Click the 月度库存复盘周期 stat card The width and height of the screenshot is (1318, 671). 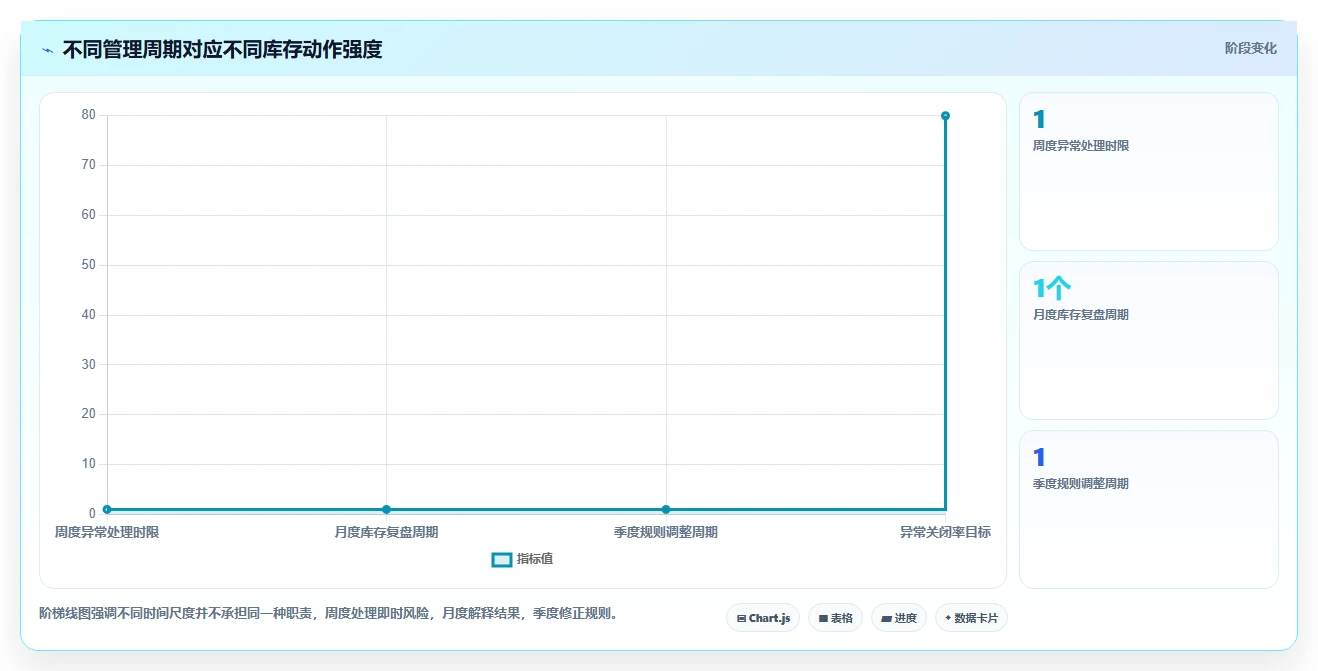tap(1149, 340)
